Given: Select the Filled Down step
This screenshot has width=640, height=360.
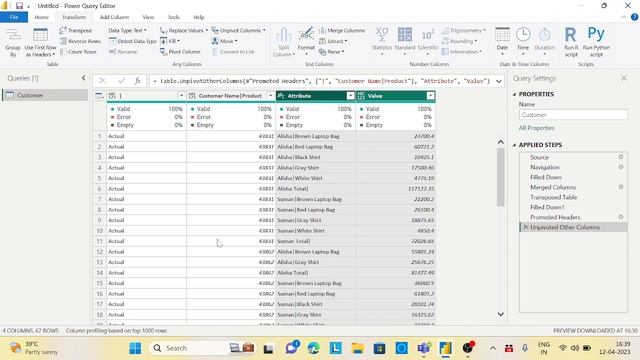Looking at the screenshot, I should pos(546,177).
